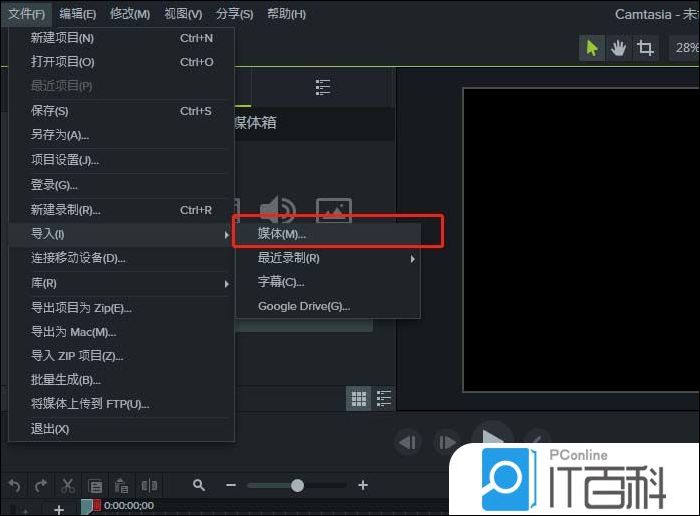This screenshot has height=516, width=700.
Task: Click the previous frame playback button
Action: [408, 442]
